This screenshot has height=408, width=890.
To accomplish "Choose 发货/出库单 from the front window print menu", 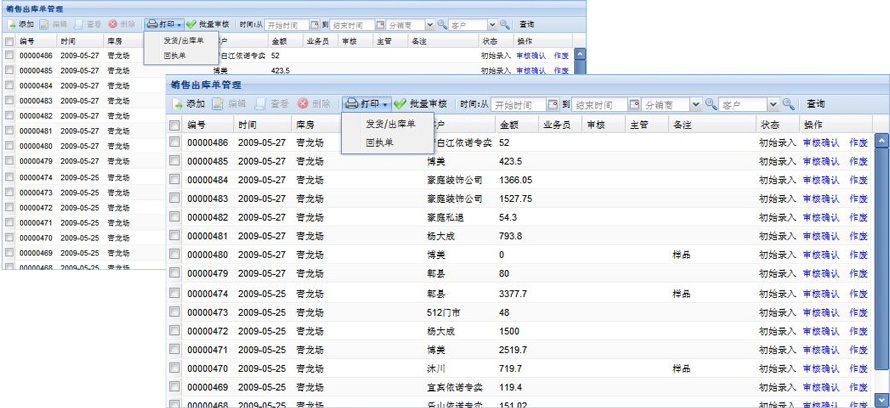I will click(390, 124).
